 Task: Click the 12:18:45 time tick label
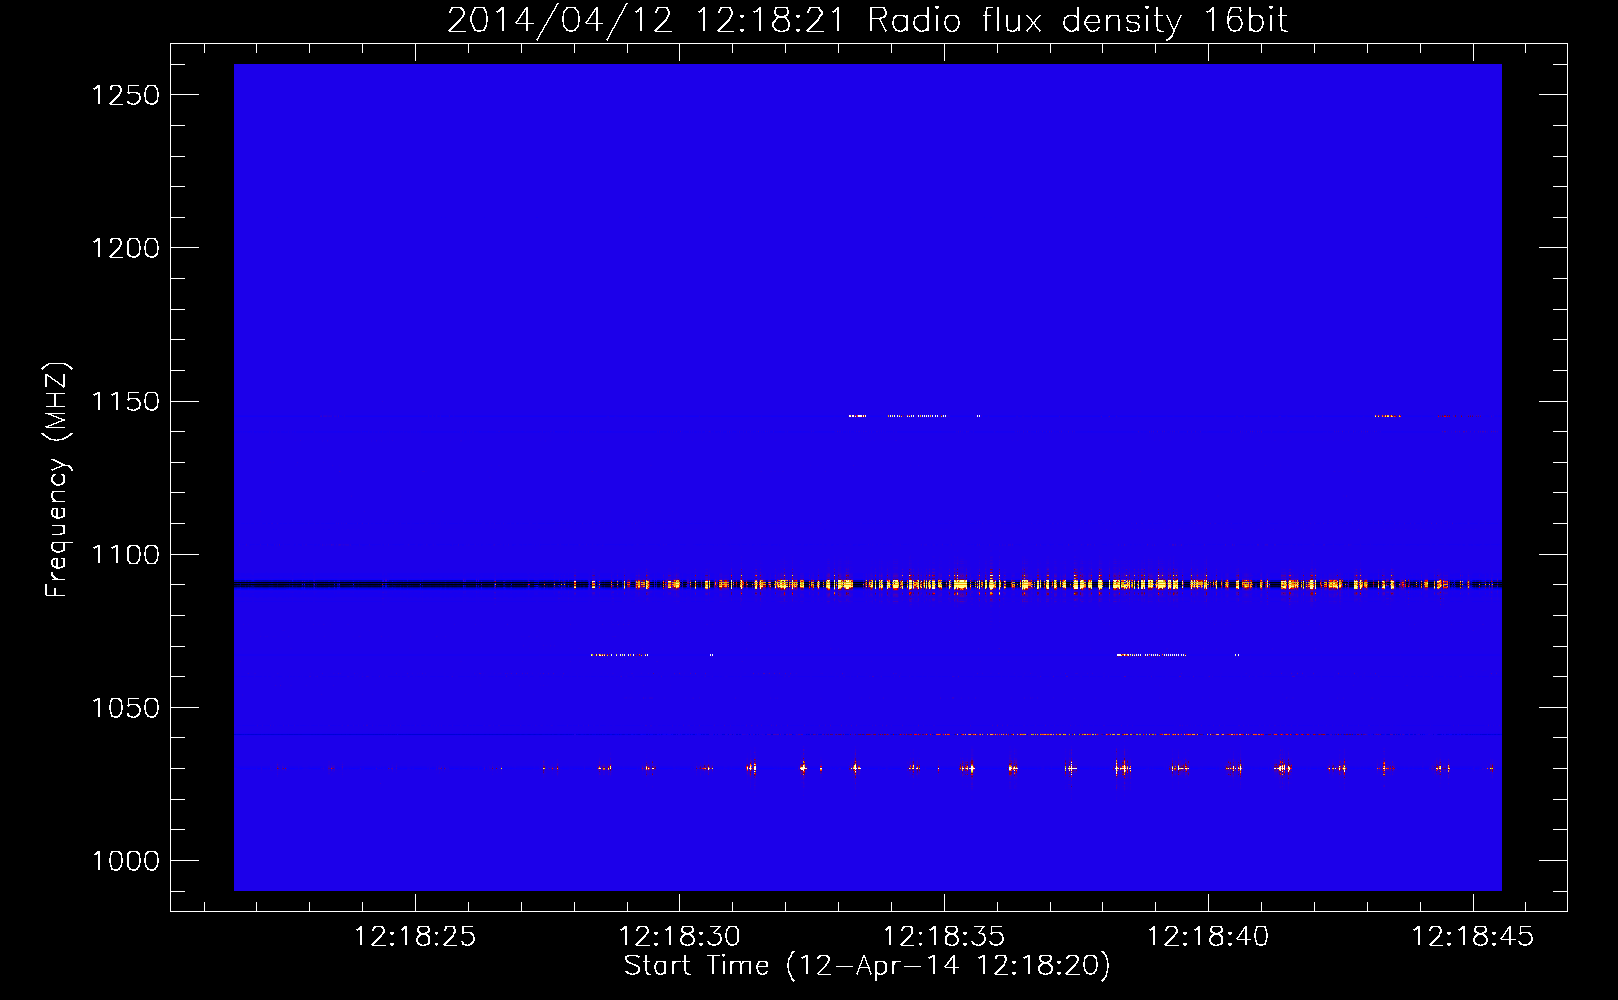pyautogui.click(x=1471, y=937)
